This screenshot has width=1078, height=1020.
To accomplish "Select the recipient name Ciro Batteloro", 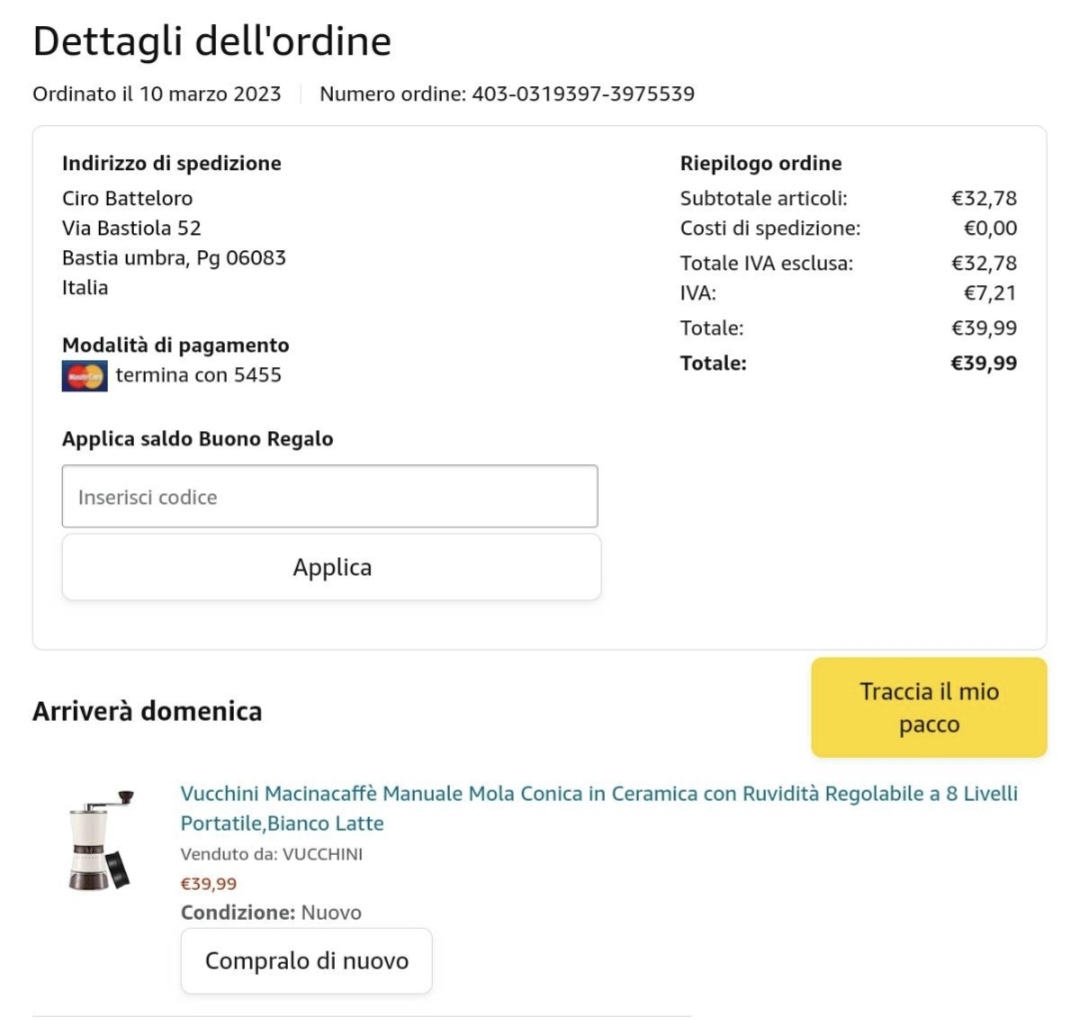I will point(127,198).
